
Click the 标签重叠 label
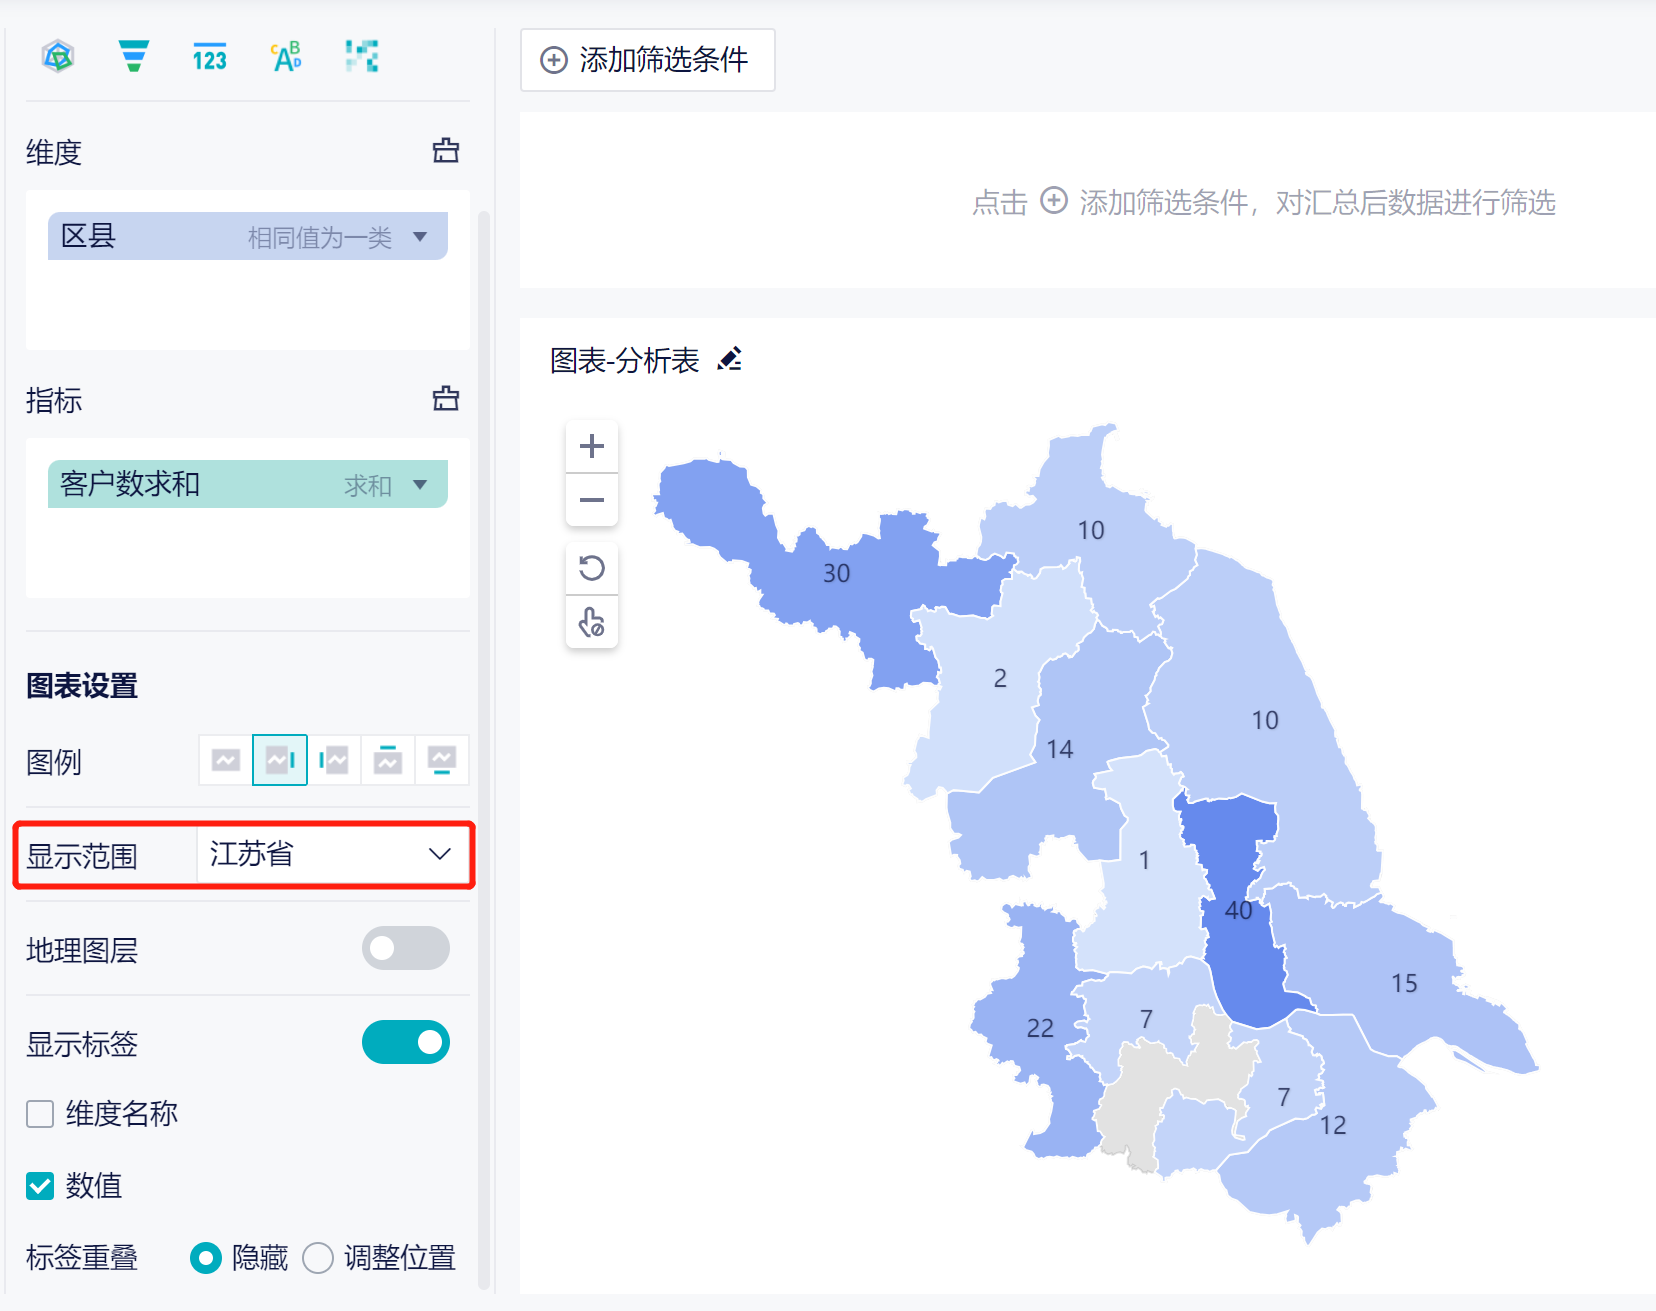pos(82,1257)
